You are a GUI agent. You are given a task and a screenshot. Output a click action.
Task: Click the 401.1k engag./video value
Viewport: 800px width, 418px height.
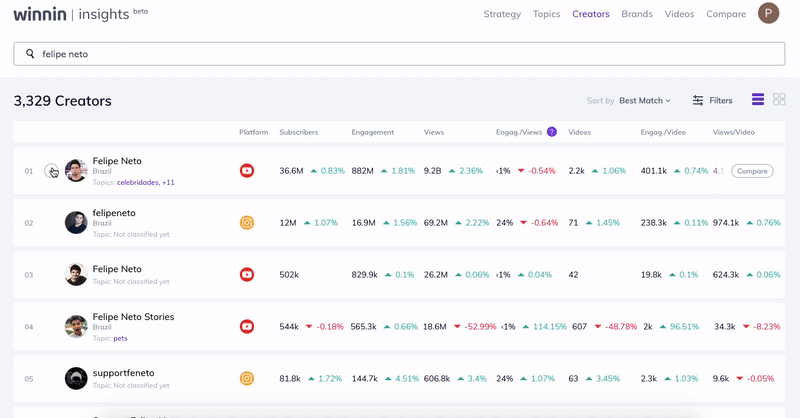(x=654, y=171)
